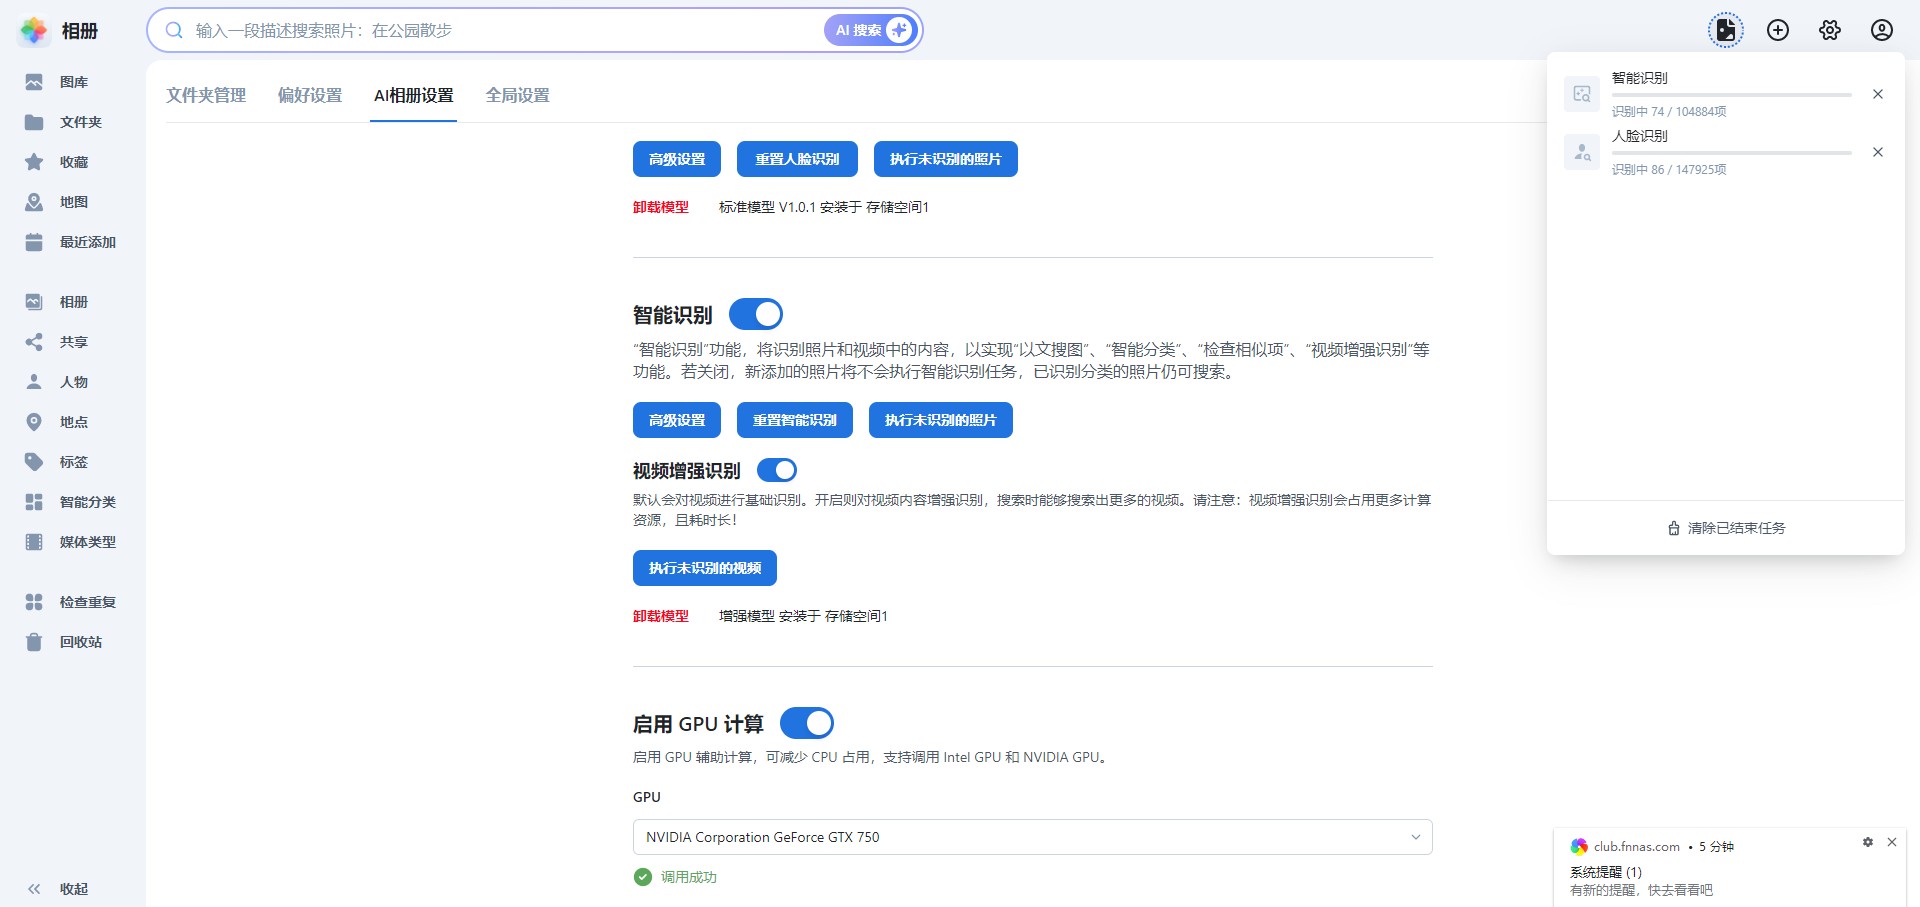Switch to the 文件夹管理 tab
This screenshot has width=1920, height=907.
click(206, 95)
